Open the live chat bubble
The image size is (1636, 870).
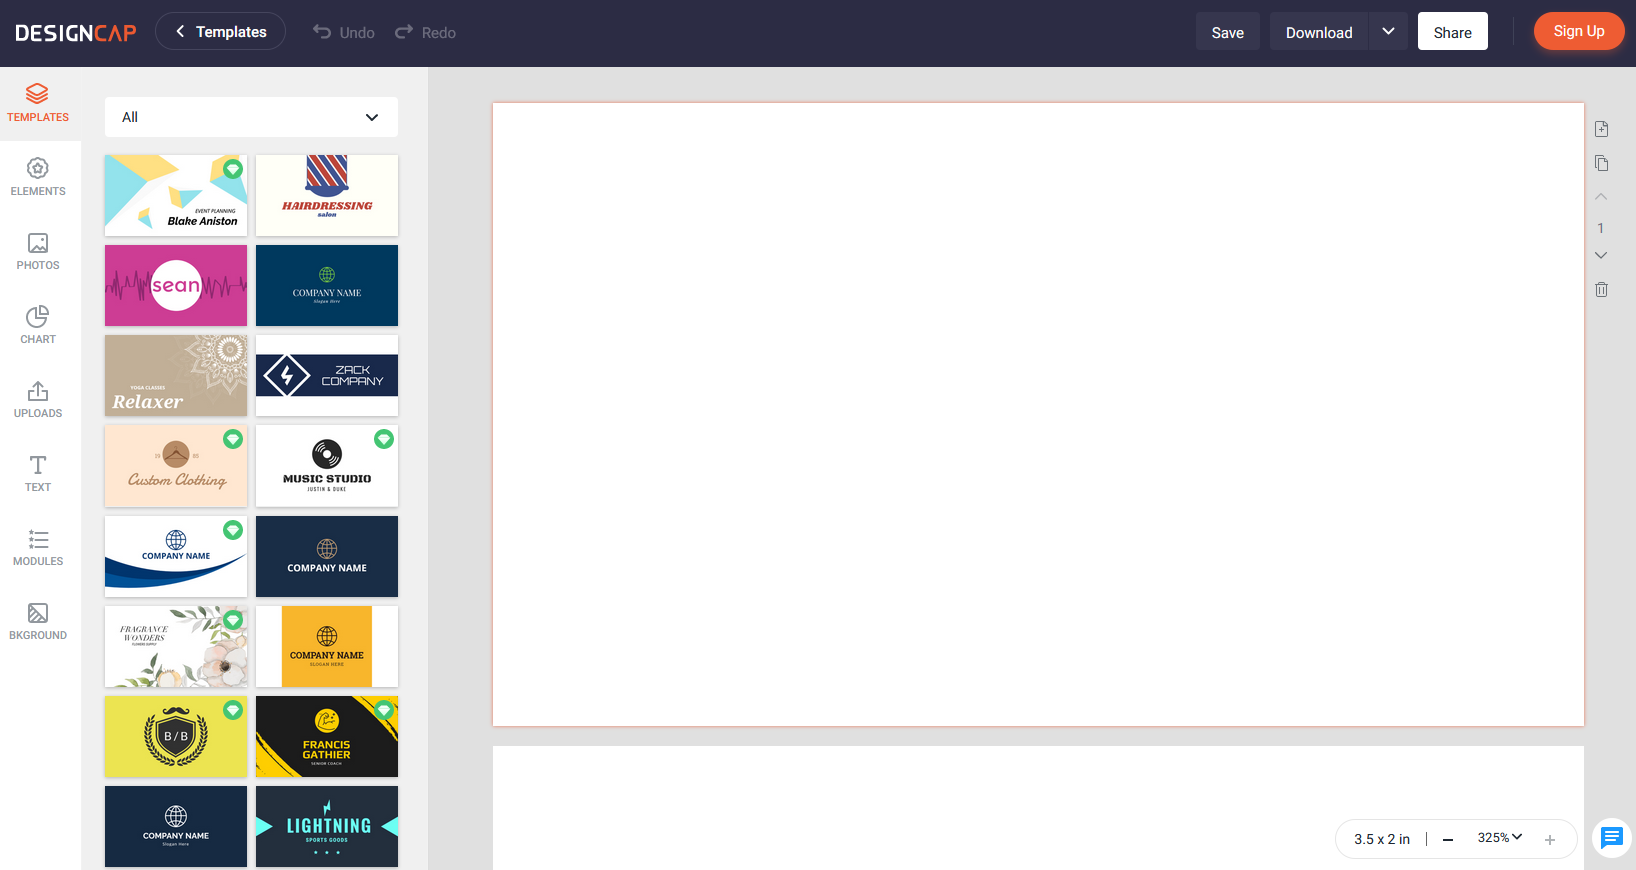click(1611, 838)
